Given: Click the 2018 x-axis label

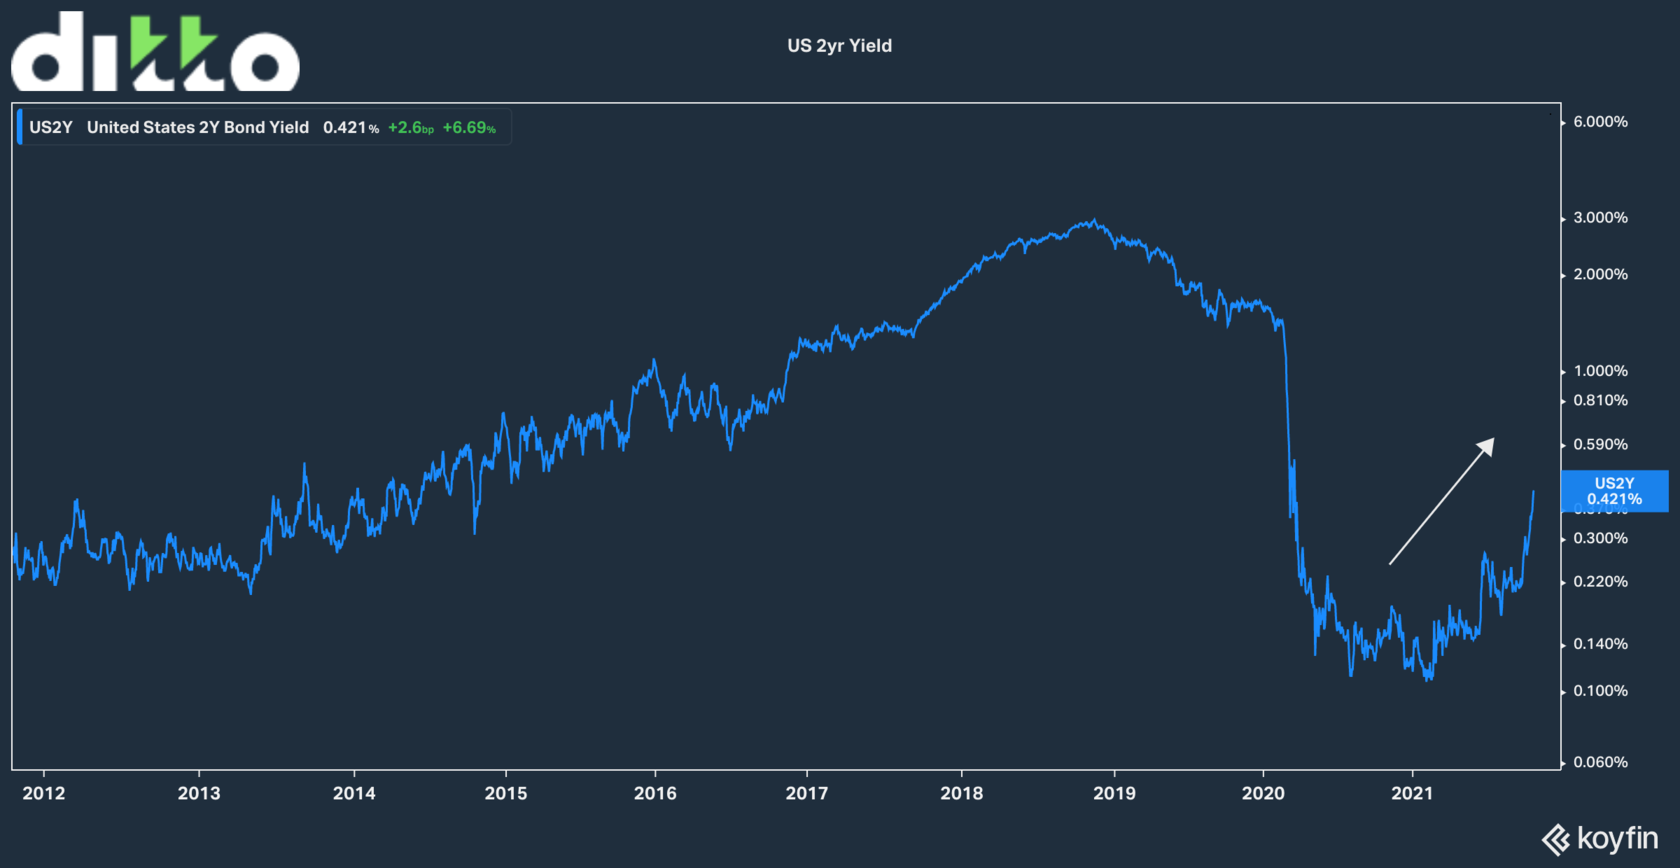Looking at the screenshot, I should pos(962,793).
